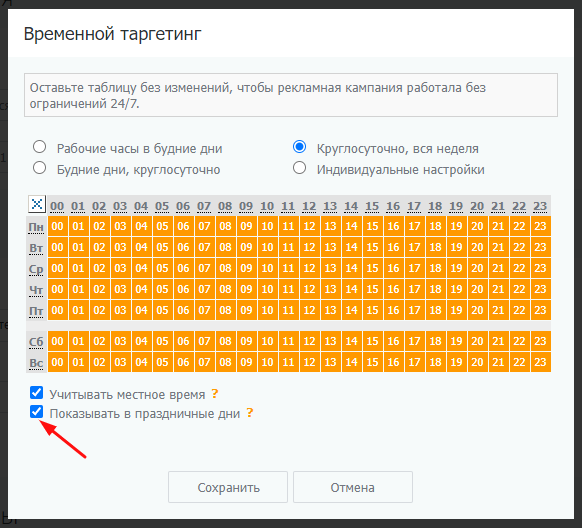This screenshot has width=582, height=528.
Task: Click the question mark beside holidays option
Action: pyautogui.click(x=250, y=413)
